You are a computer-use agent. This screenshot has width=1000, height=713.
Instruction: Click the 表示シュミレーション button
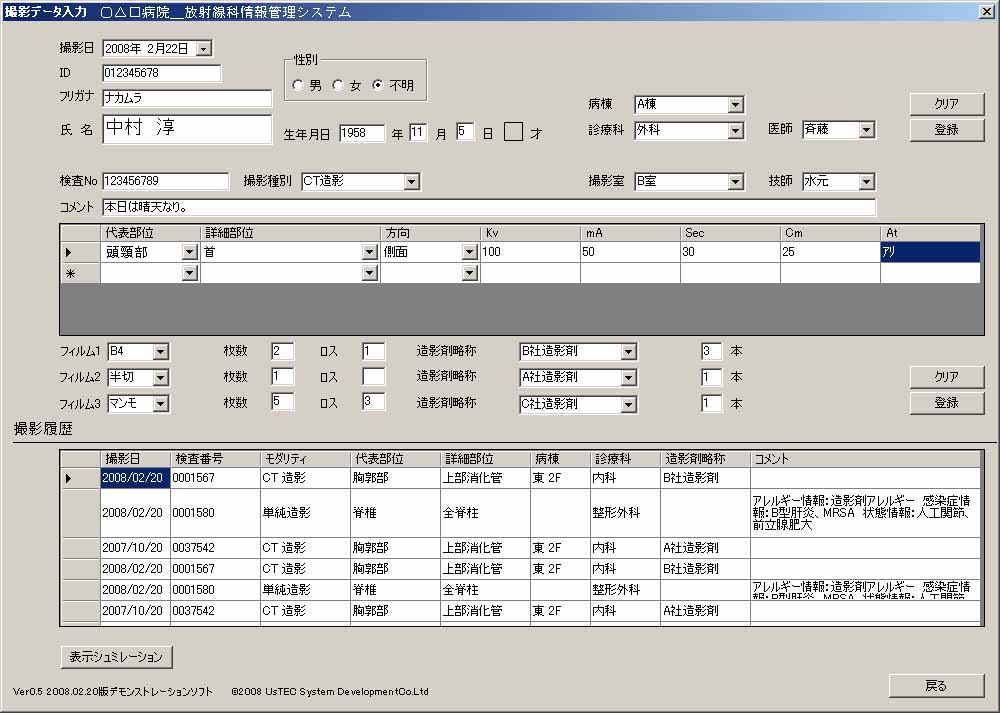116,657
